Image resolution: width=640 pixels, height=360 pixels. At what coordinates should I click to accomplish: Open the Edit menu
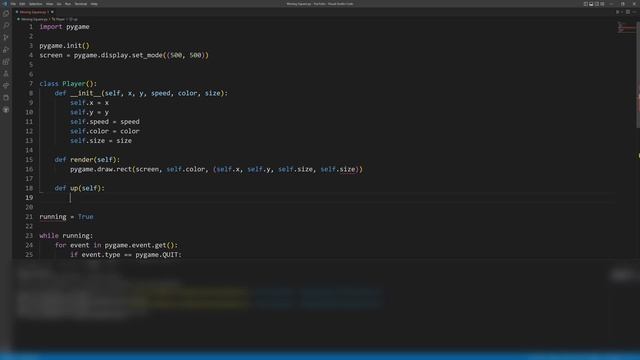coord(22,4)
